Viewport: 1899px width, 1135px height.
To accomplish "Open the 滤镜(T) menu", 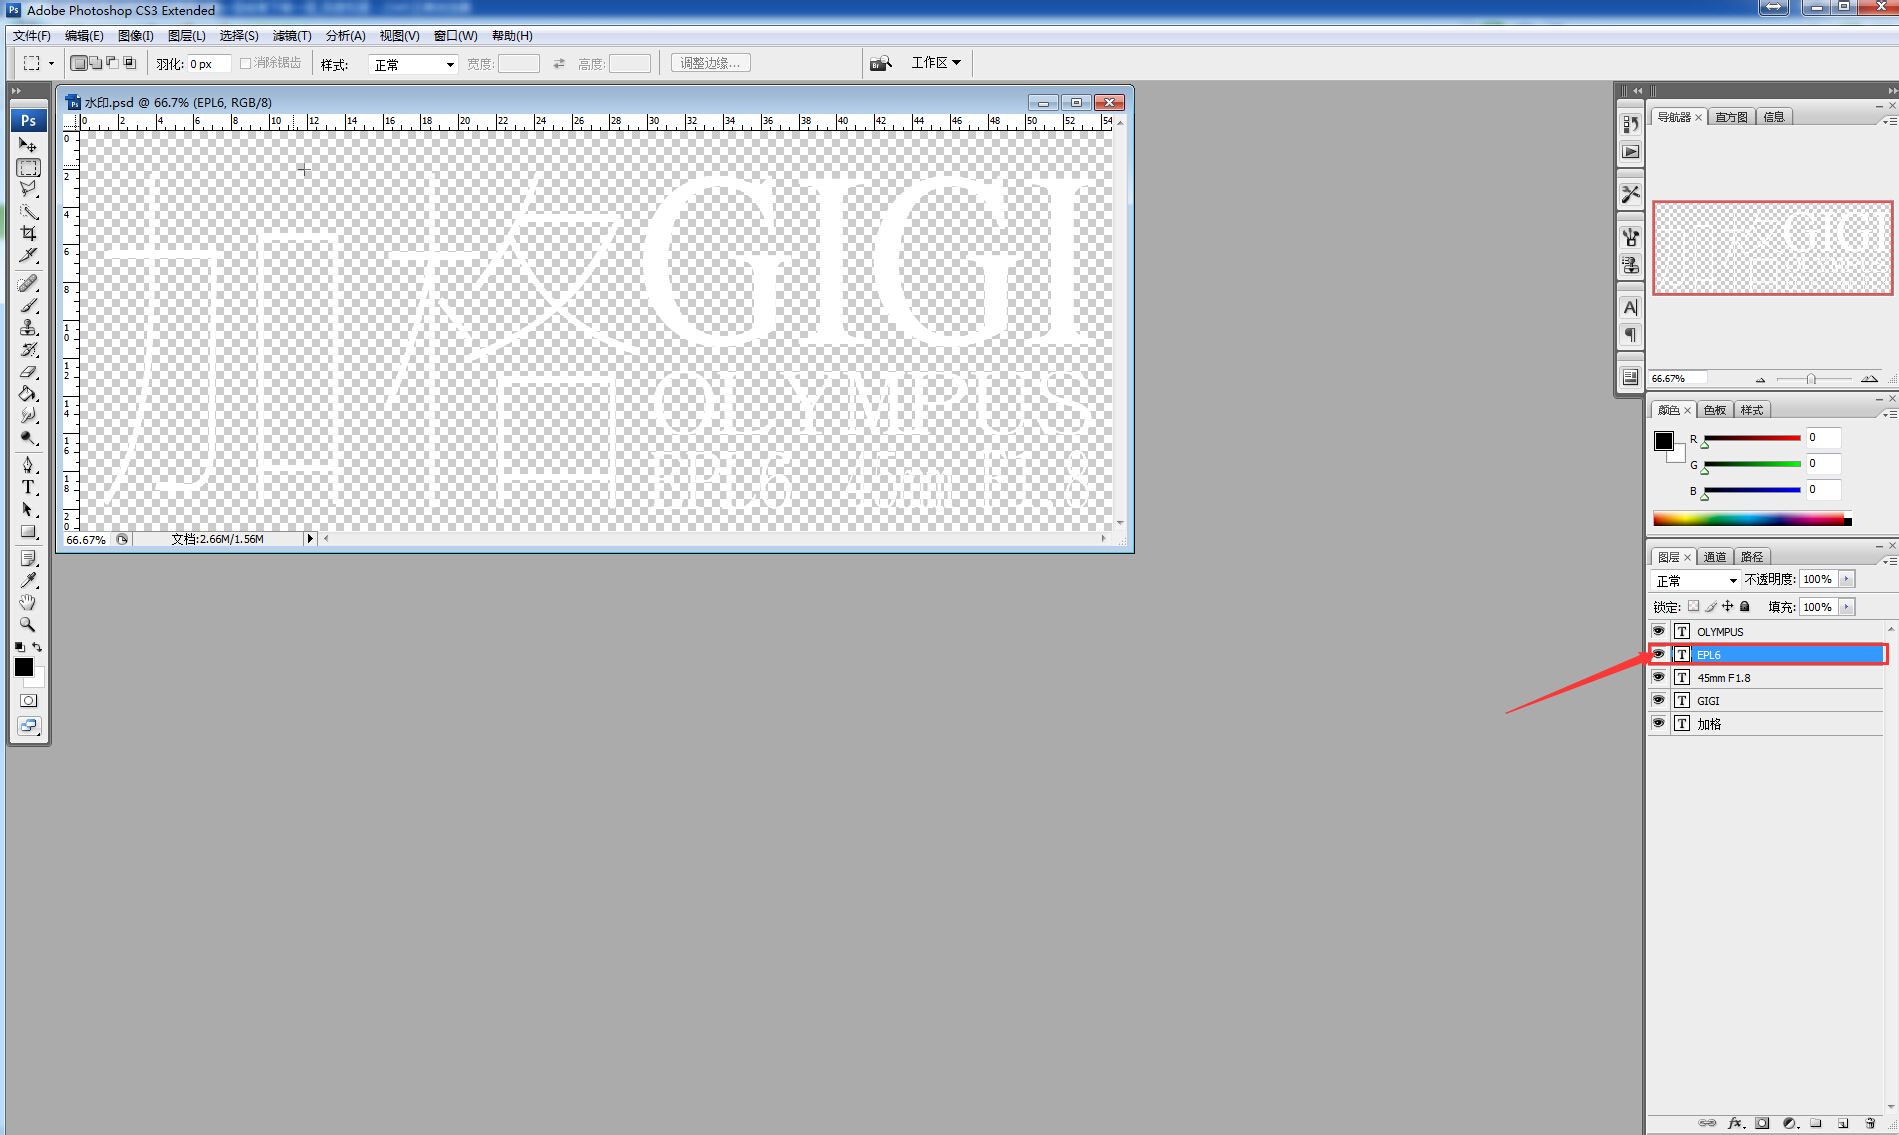I will coord(292,35).
